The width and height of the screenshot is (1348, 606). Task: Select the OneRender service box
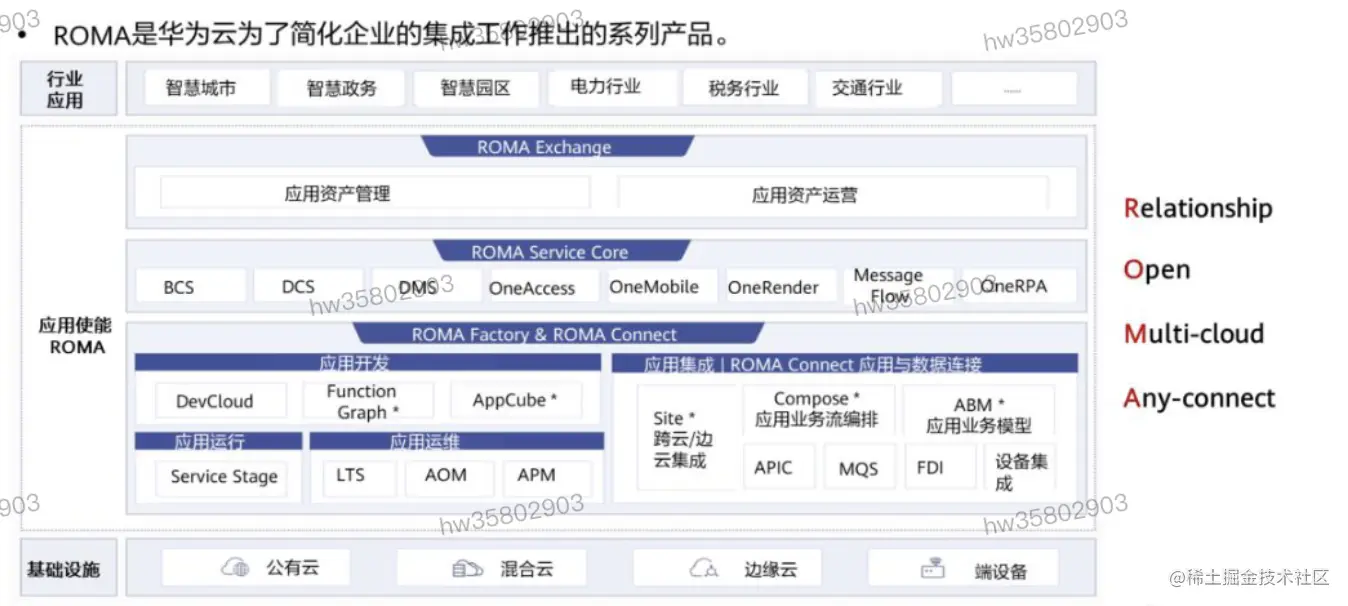(780, 287)
